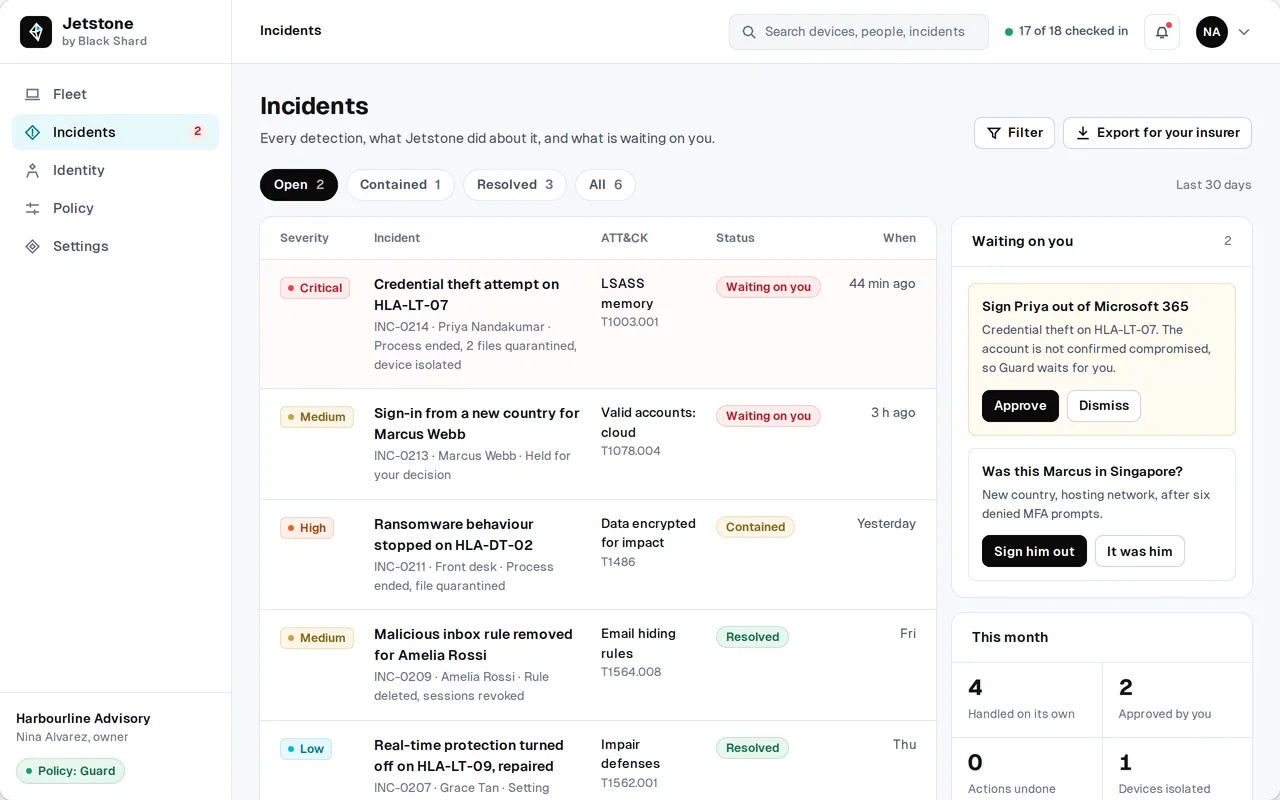Click the NA user avatar
The image size is (1280, 800).
point(1212,32)
